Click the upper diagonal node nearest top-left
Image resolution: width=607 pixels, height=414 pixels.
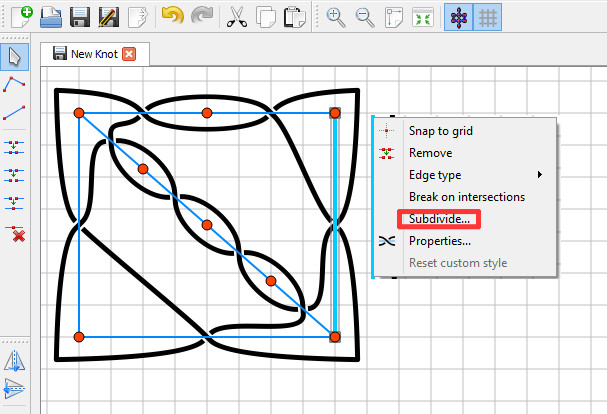click(x=143, y=169)
